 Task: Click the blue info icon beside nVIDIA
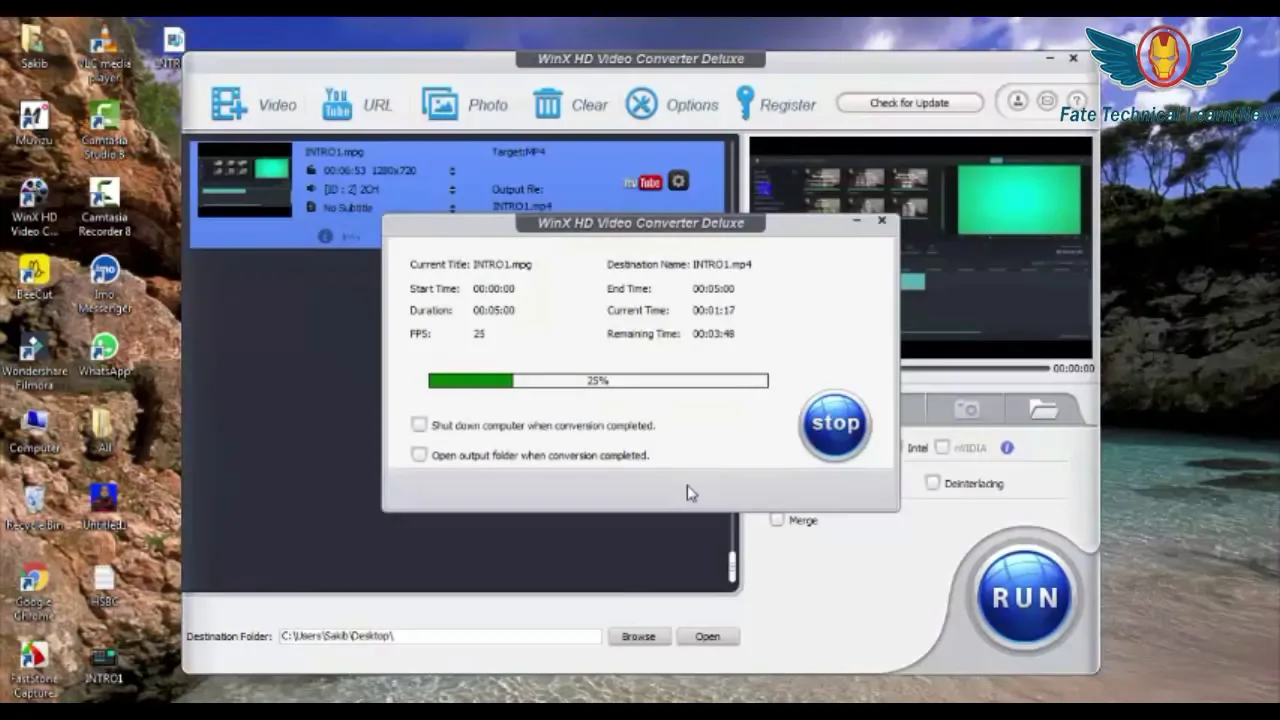(x=1007, y=448)
